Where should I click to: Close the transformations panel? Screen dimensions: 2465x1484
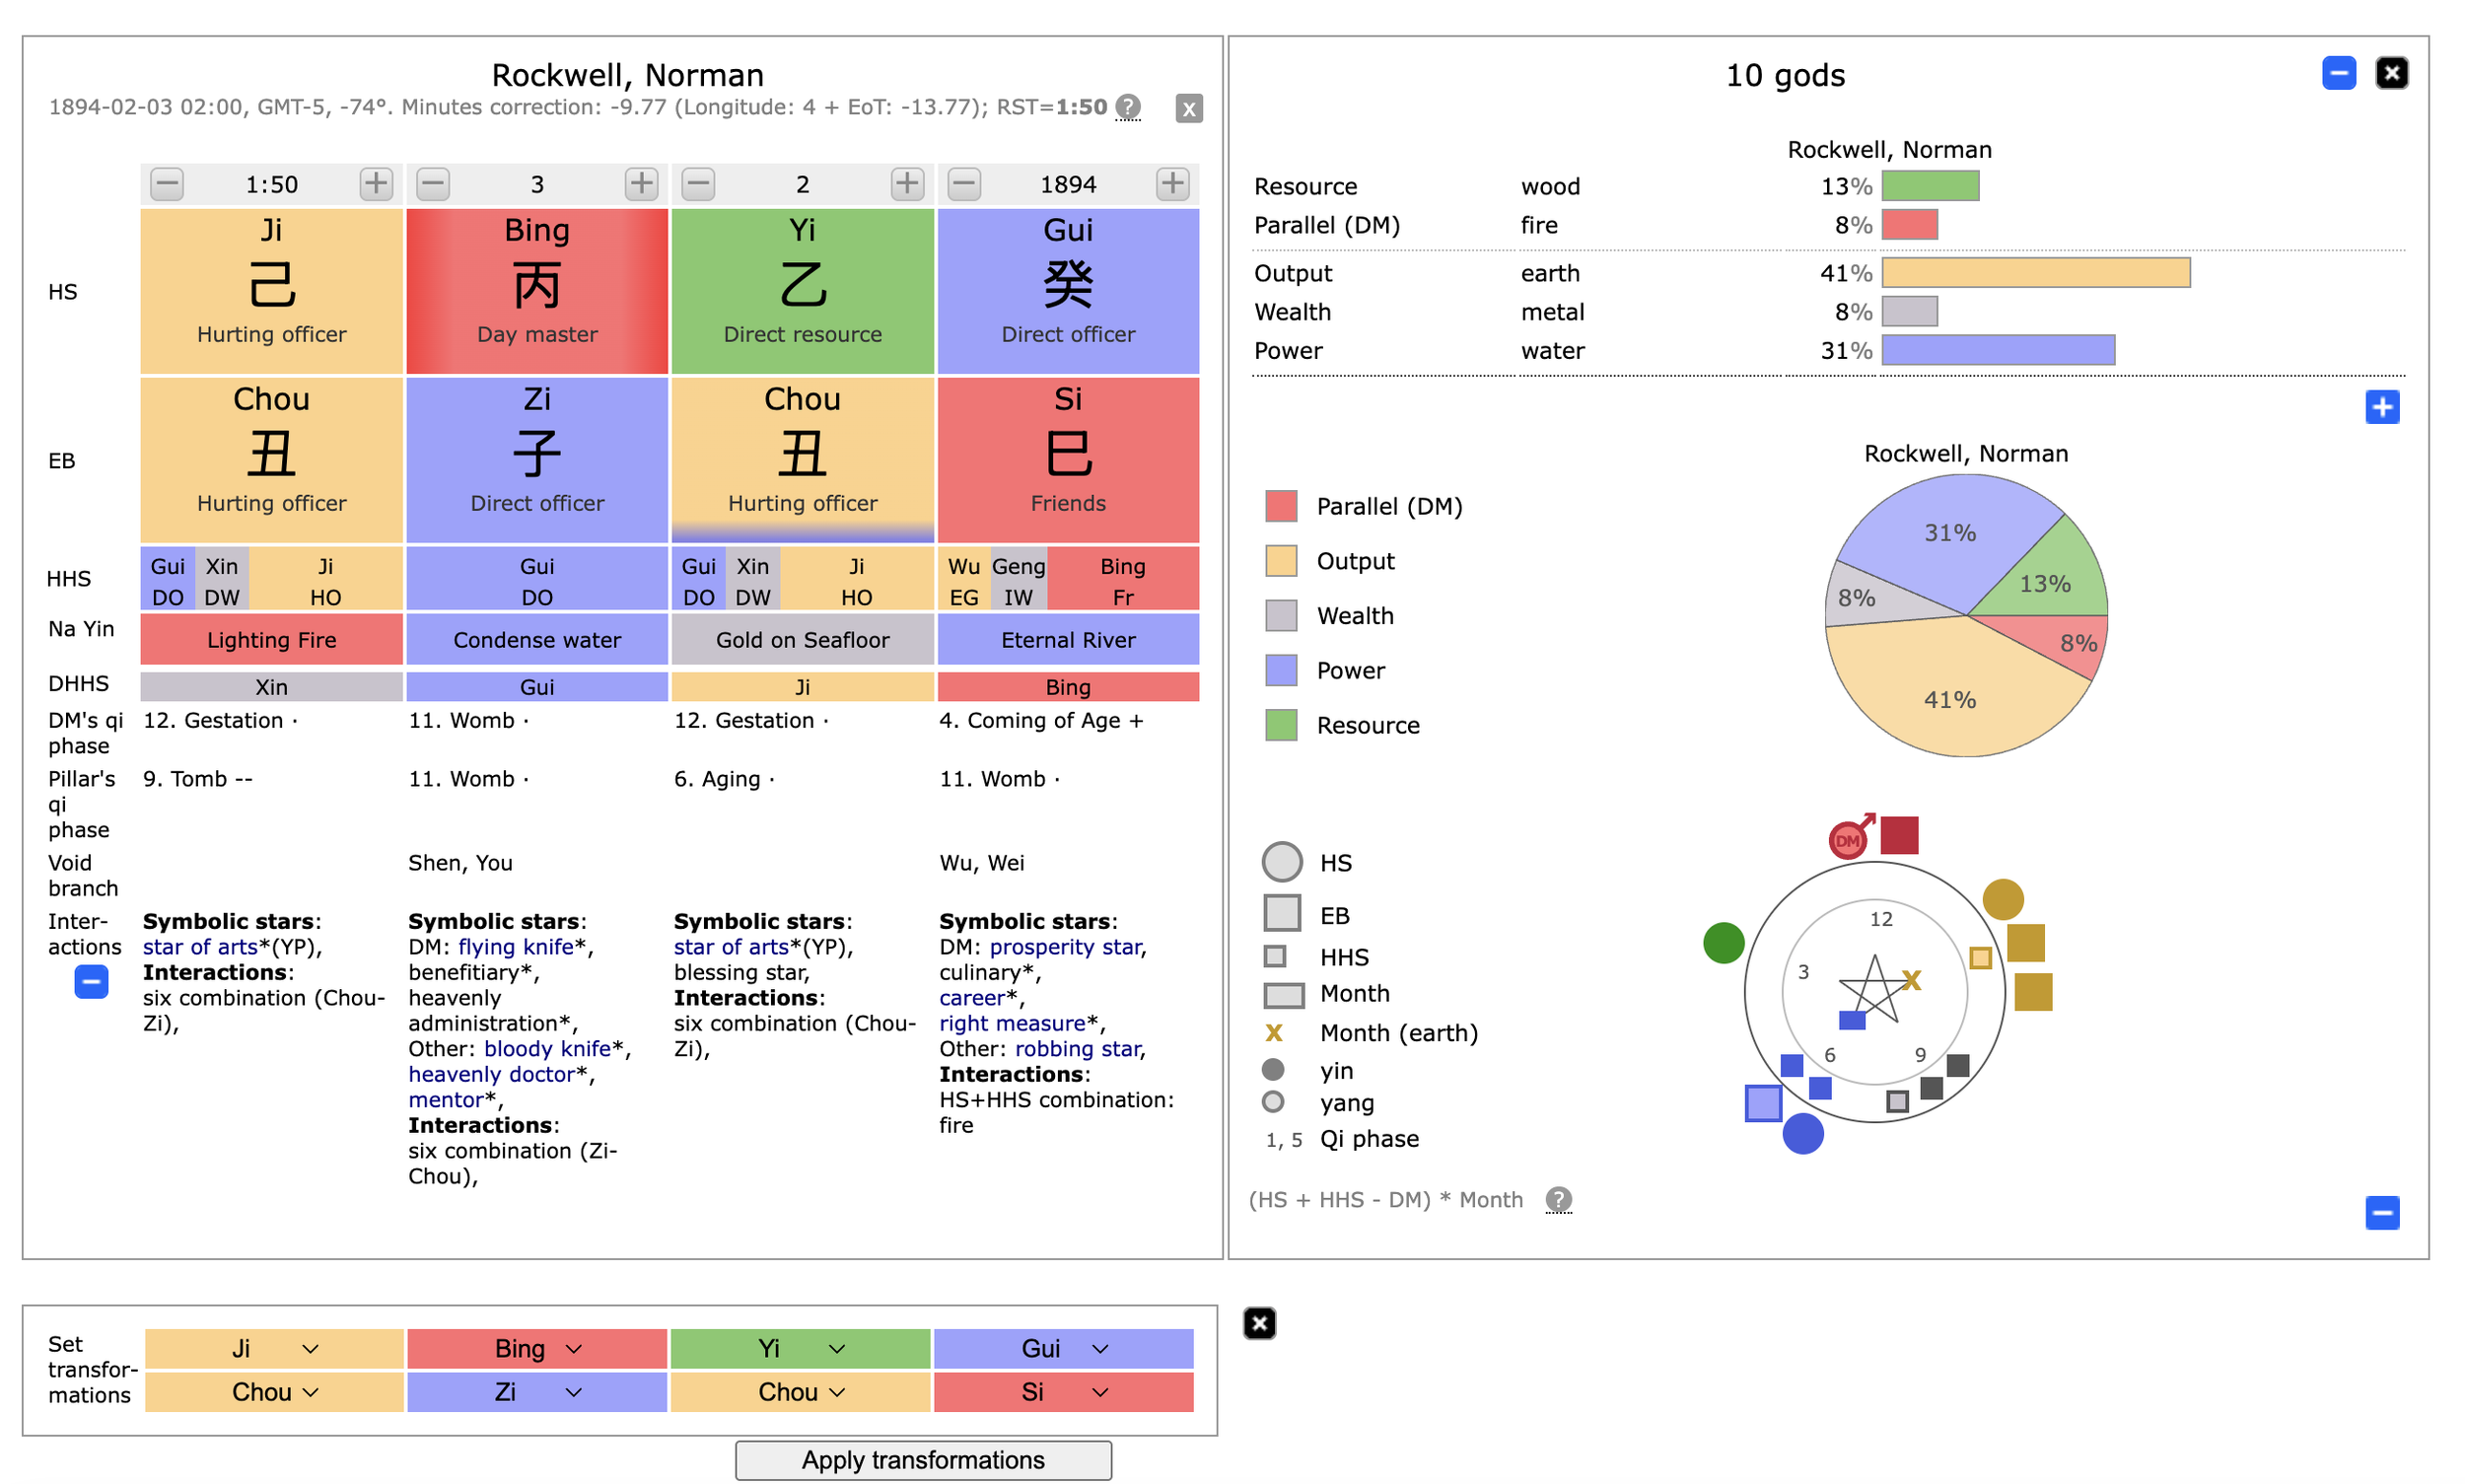tap(1259, 1324)
